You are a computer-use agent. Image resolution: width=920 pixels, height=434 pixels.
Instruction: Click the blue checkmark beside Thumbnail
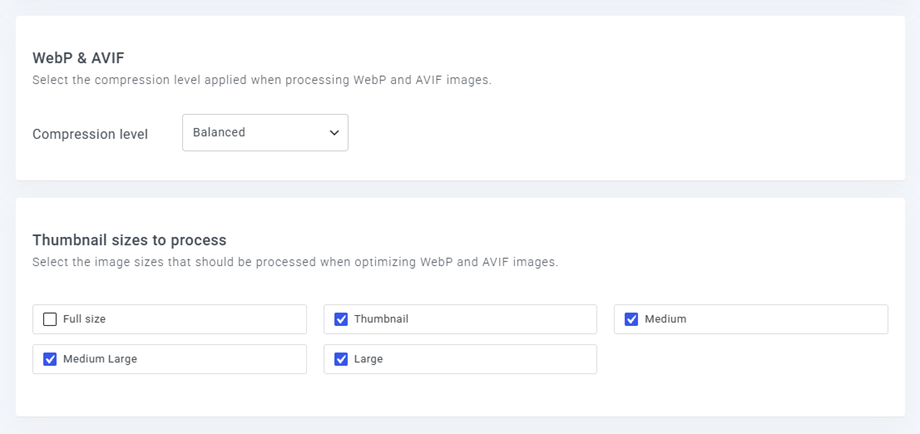341,319
